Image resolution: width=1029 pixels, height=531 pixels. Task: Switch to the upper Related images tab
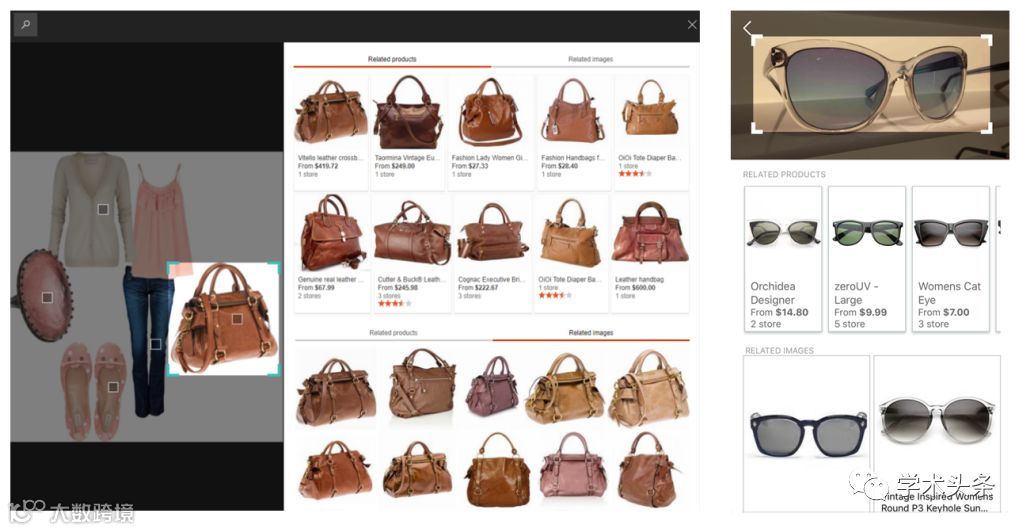pos(590,59)
